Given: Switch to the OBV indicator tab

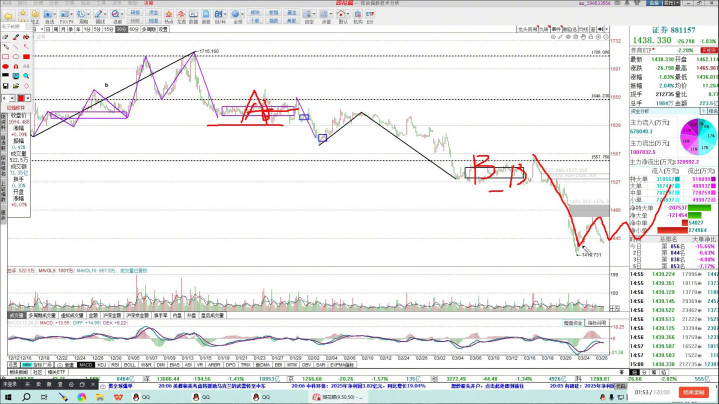Looking at the screenshot, I should (x=306, y=365).
